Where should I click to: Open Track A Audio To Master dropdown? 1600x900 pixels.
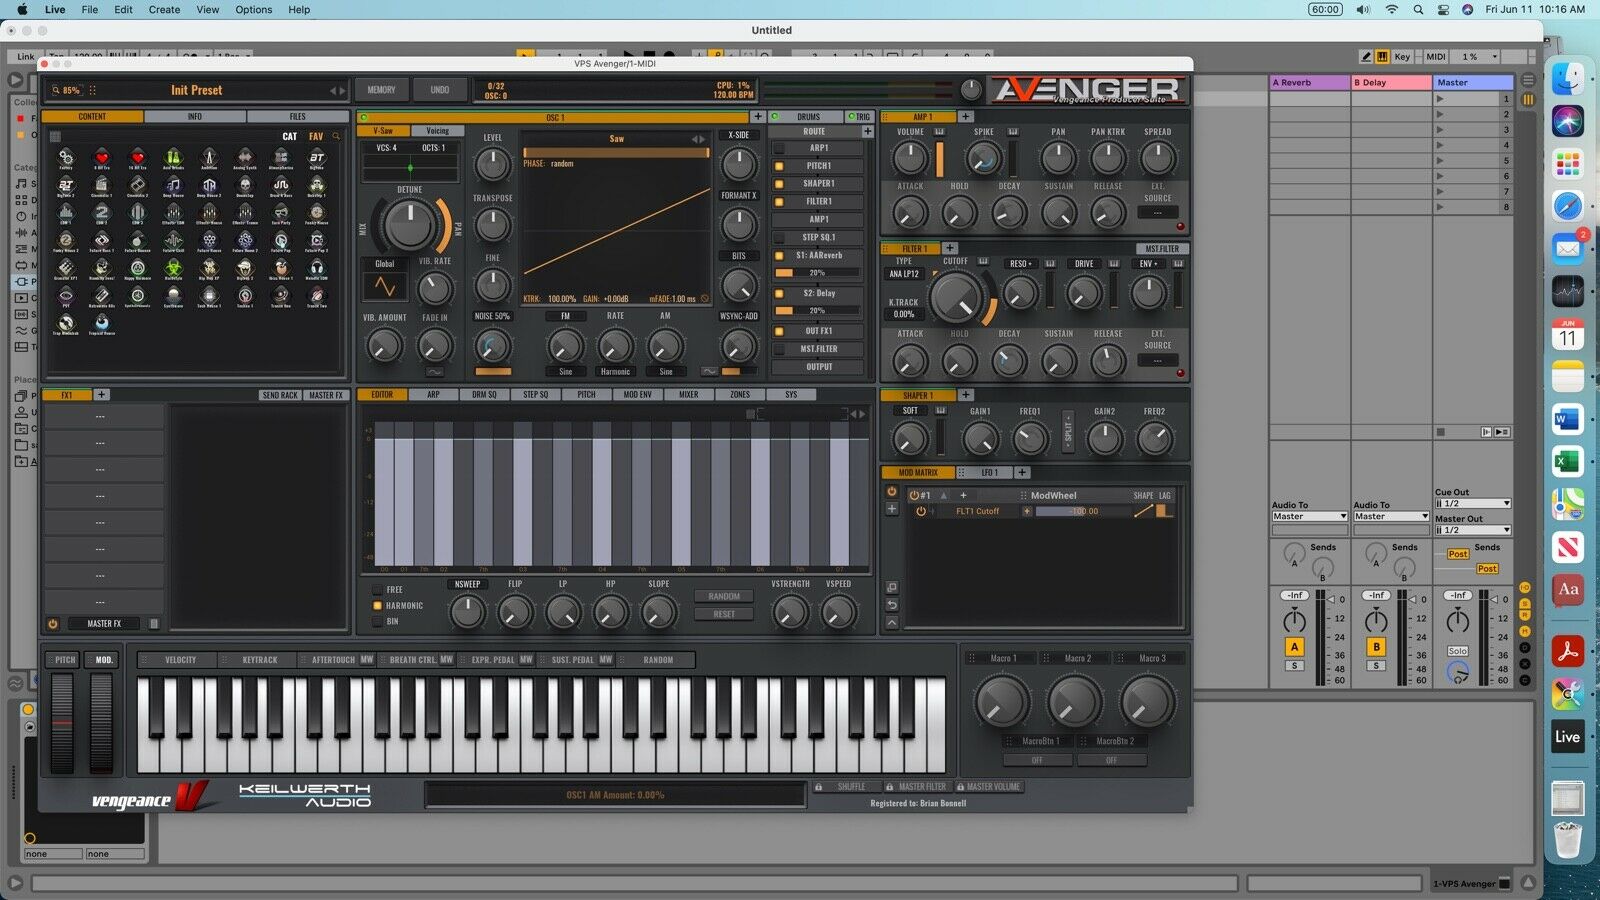[x=1309, y=516]
